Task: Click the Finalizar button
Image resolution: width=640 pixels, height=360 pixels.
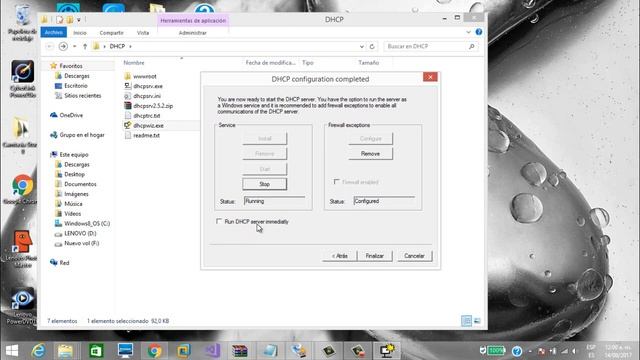Action: click(374, 256)
